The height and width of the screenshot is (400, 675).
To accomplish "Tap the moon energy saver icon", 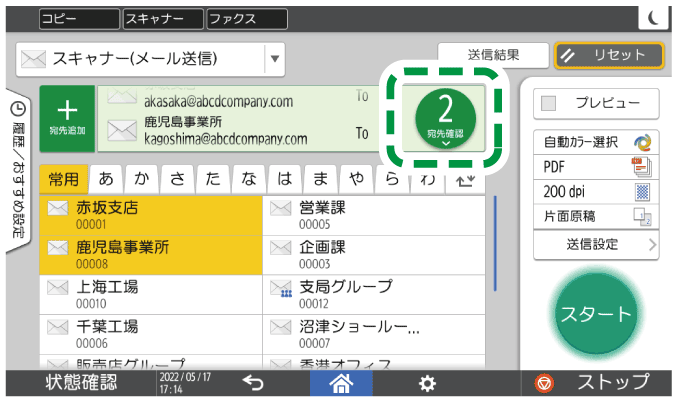I will 653,18.
